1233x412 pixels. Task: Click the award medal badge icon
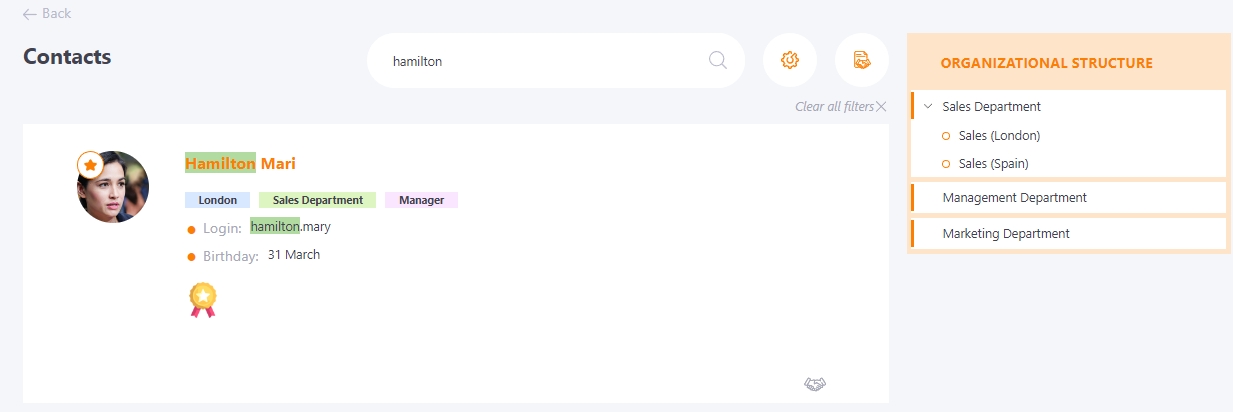click(x=203, y=299)
